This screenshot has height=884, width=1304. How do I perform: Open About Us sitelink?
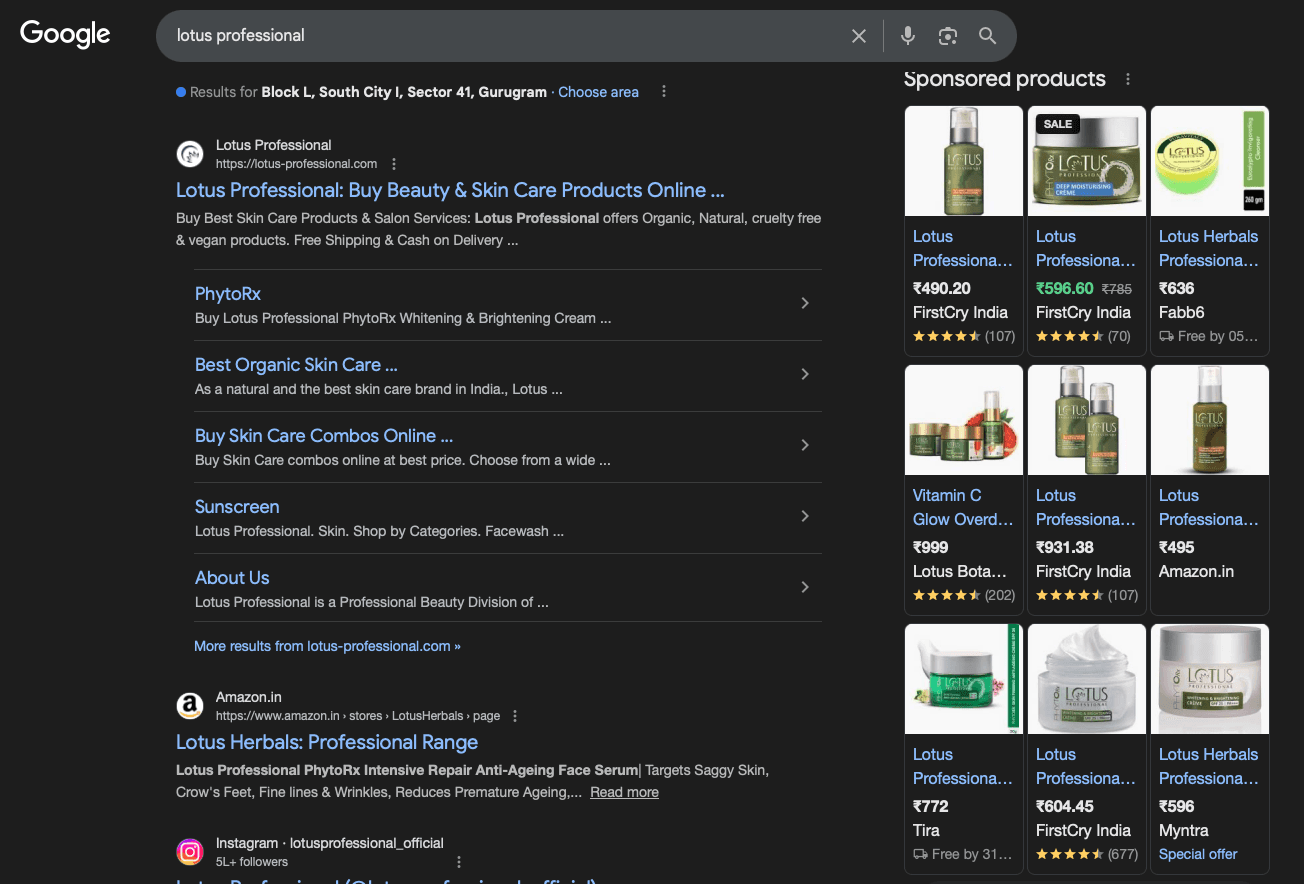[x=232, y=578]
